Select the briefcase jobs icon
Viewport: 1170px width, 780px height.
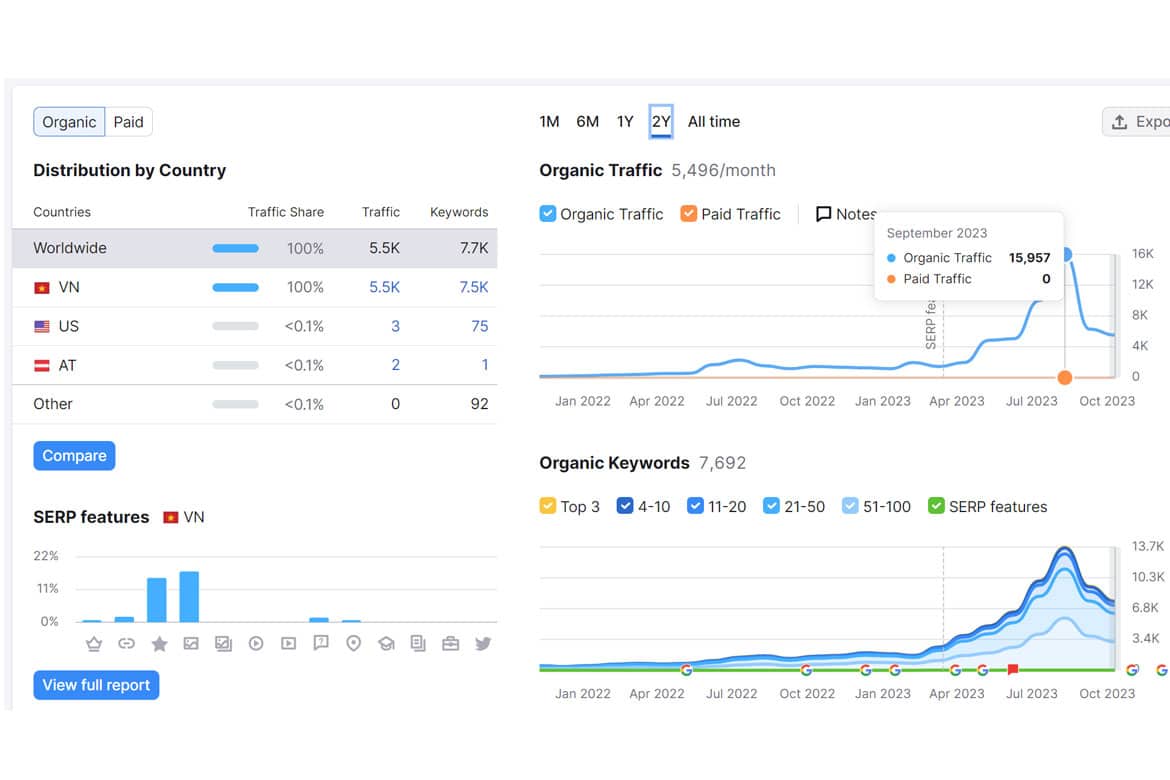click(451, 643)
